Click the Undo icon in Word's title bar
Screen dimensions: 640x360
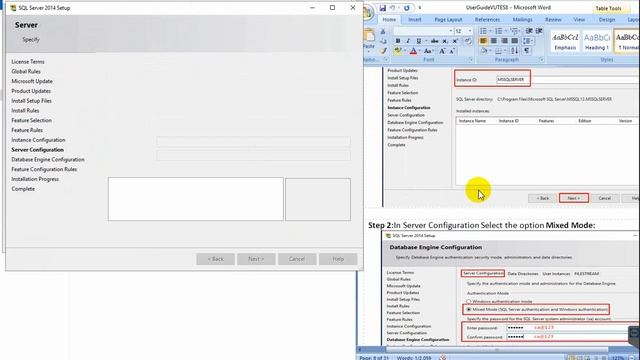pyautogui.click(x=393, y=8)
